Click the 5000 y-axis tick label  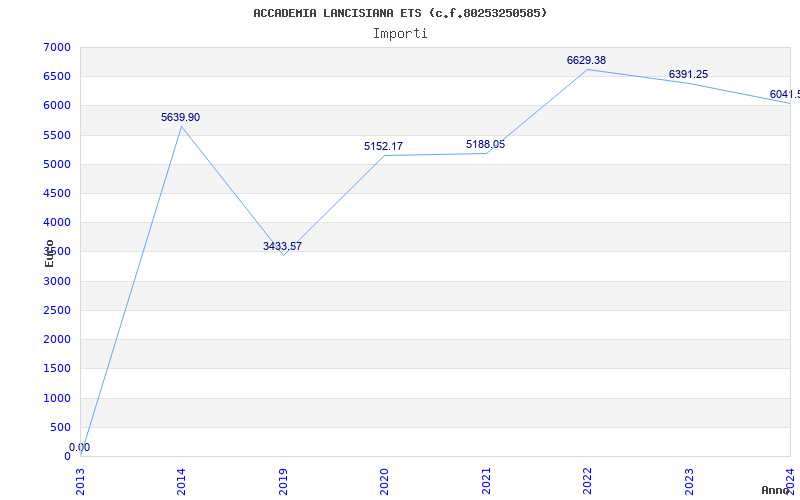click(x=57, y=164)
